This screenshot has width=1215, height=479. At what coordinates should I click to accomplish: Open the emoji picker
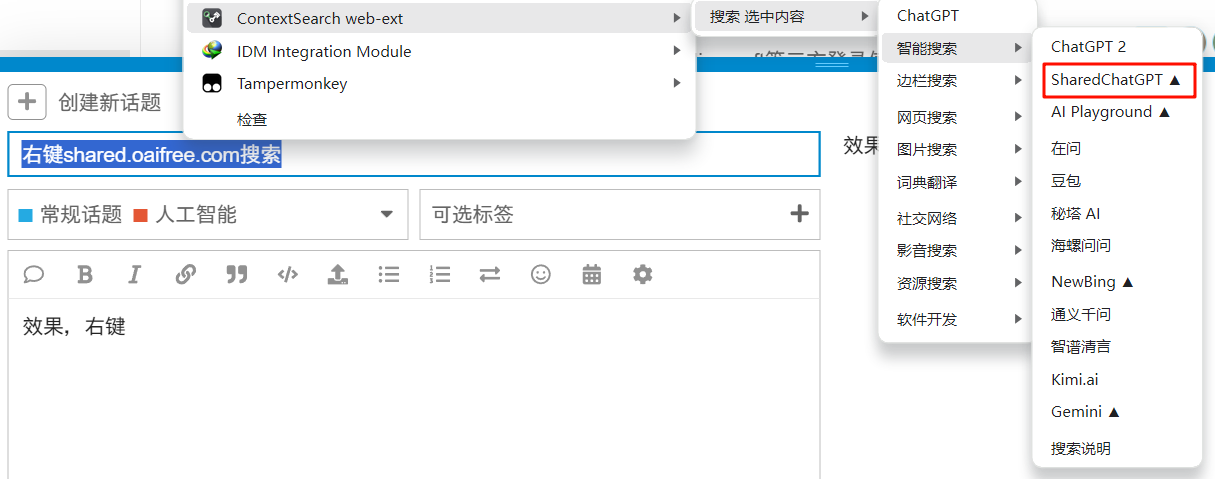(x=541, y=274)
